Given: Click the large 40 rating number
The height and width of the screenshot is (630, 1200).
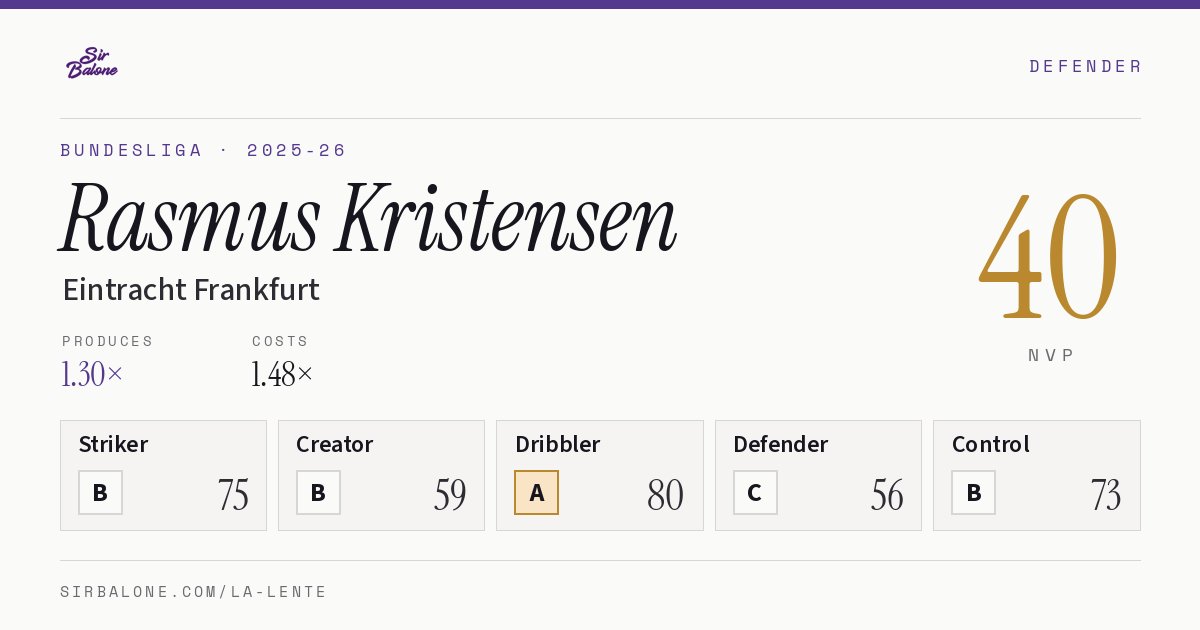Looking at the screenshot, I should (1049, 256).
